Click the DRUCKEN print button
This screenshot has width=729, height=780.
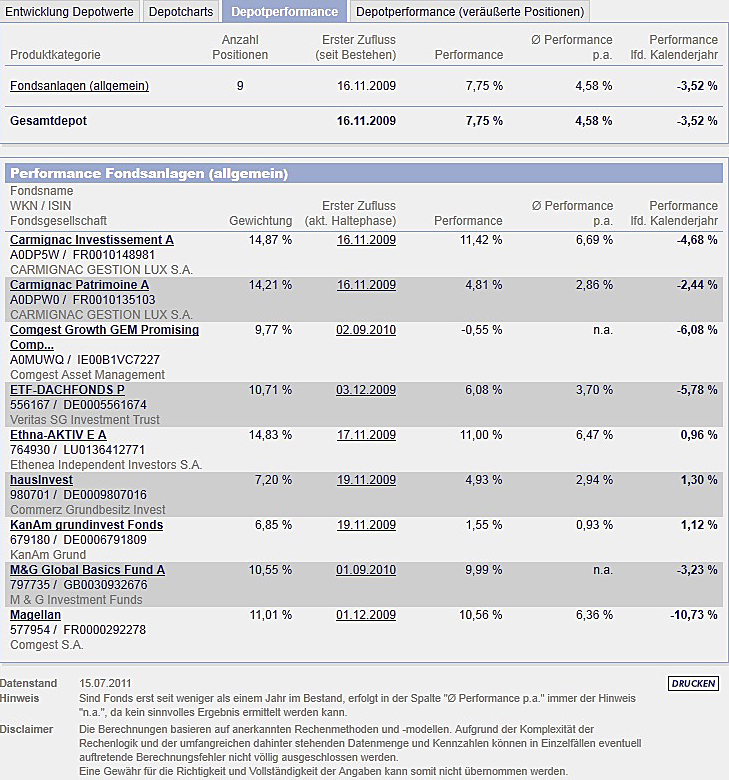(693, 683)
